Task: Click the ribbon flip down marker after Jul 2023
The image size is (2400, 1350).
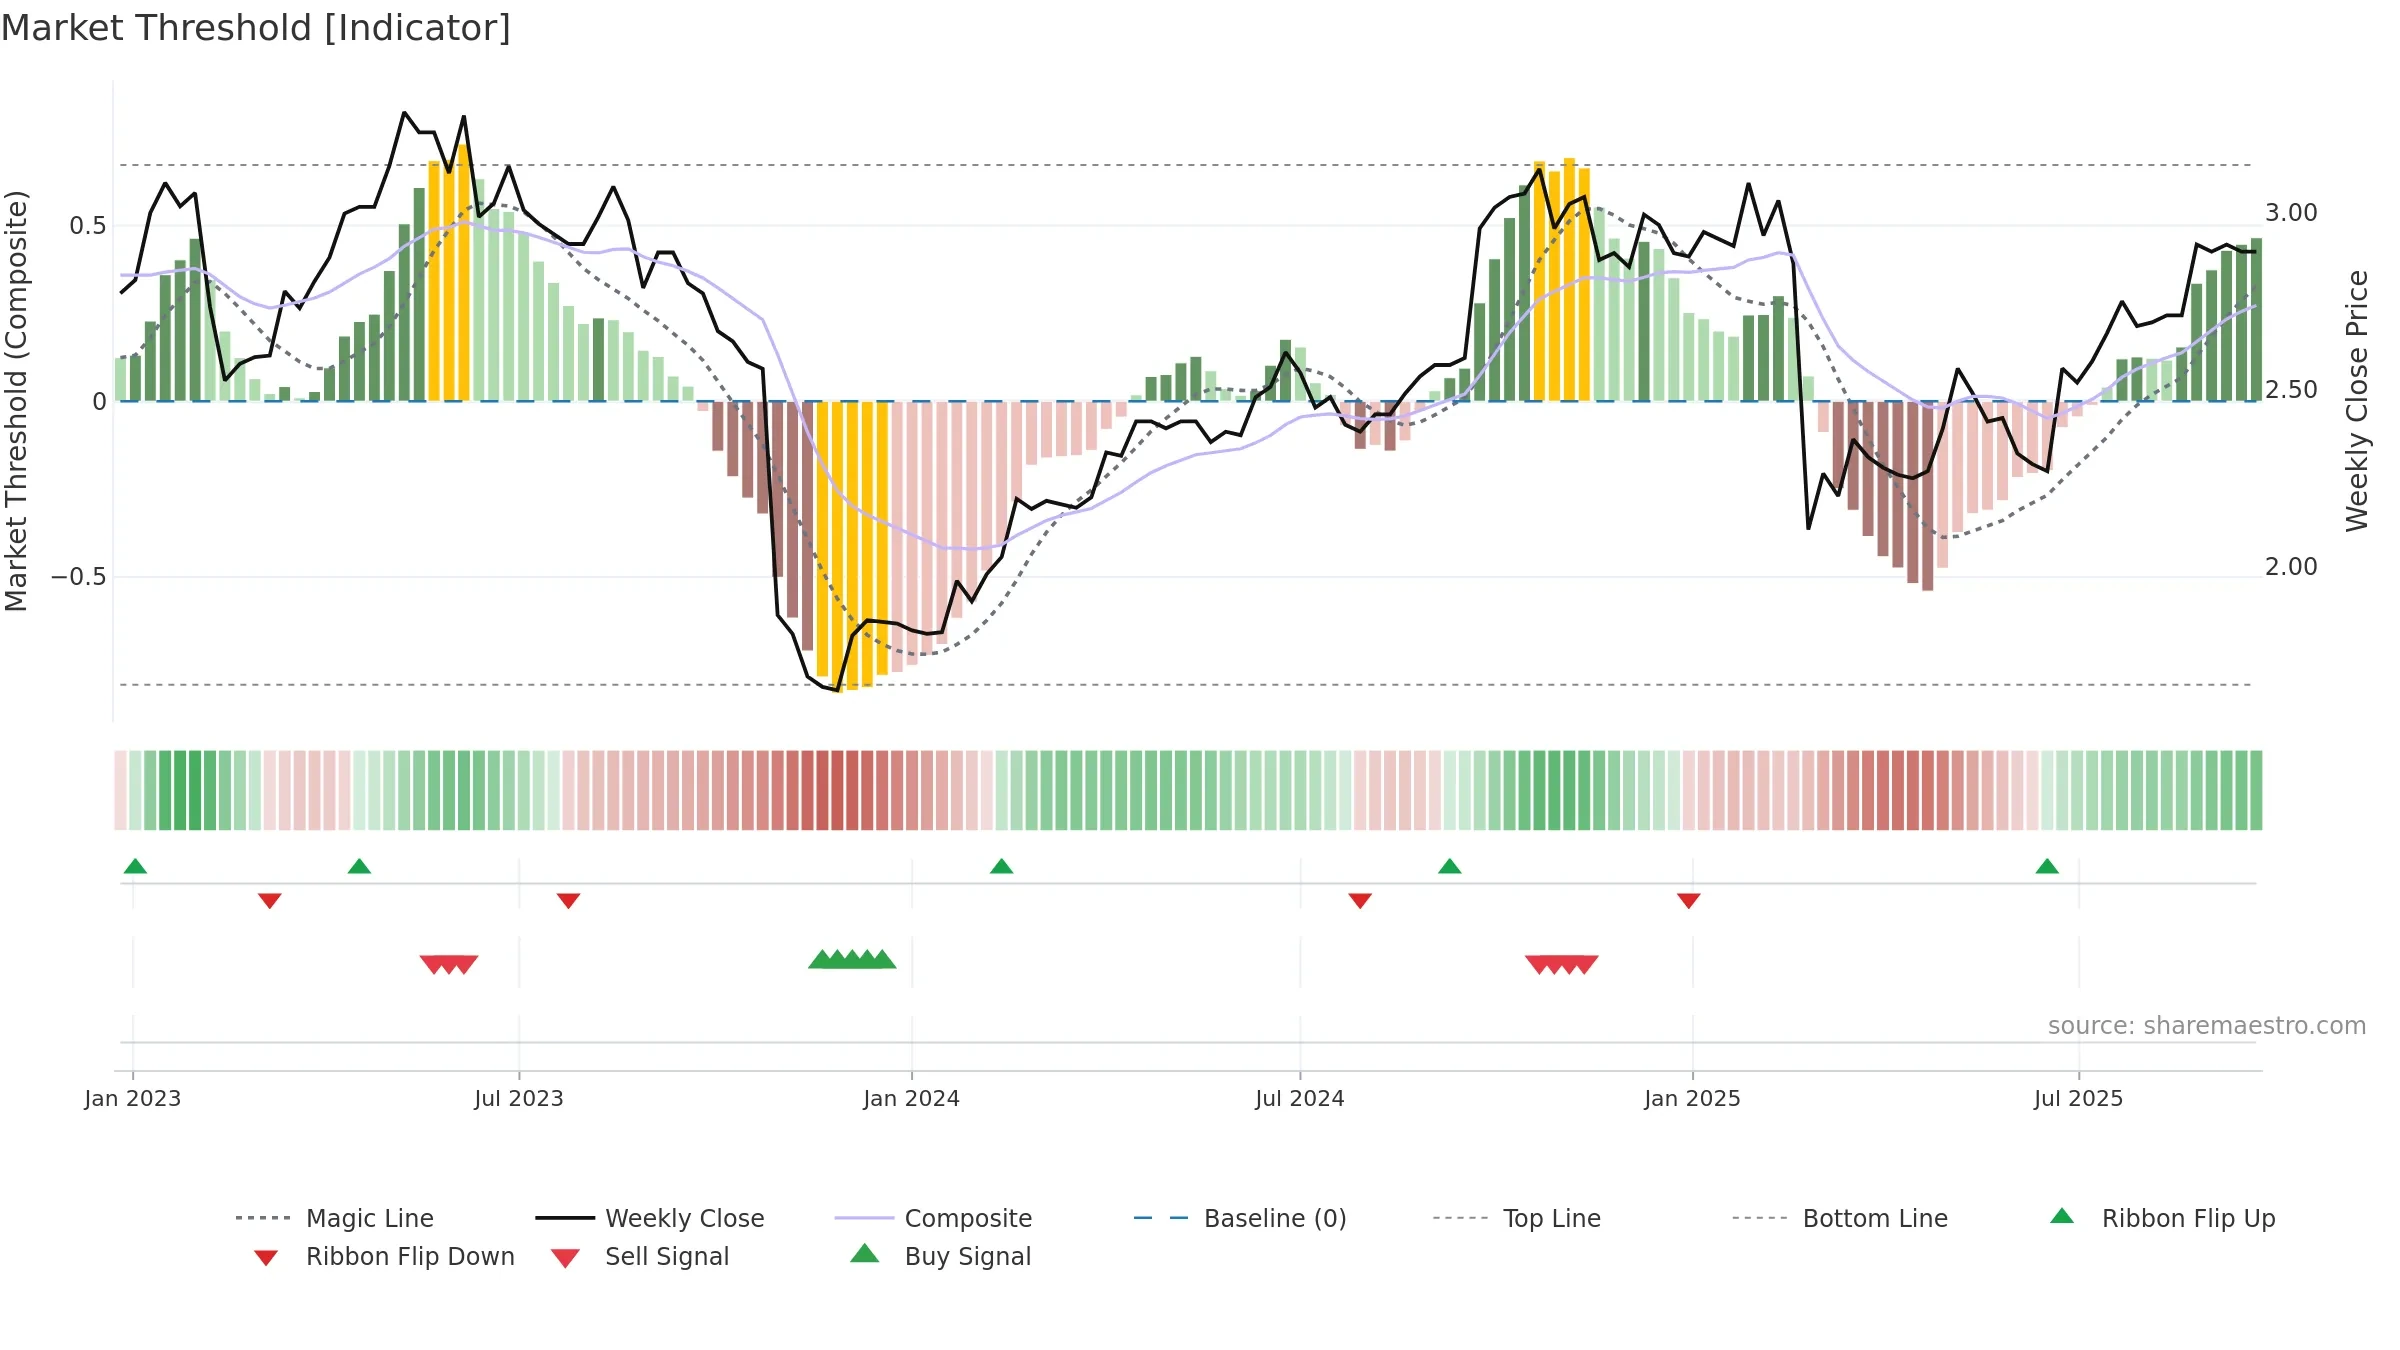Action: 568,901
